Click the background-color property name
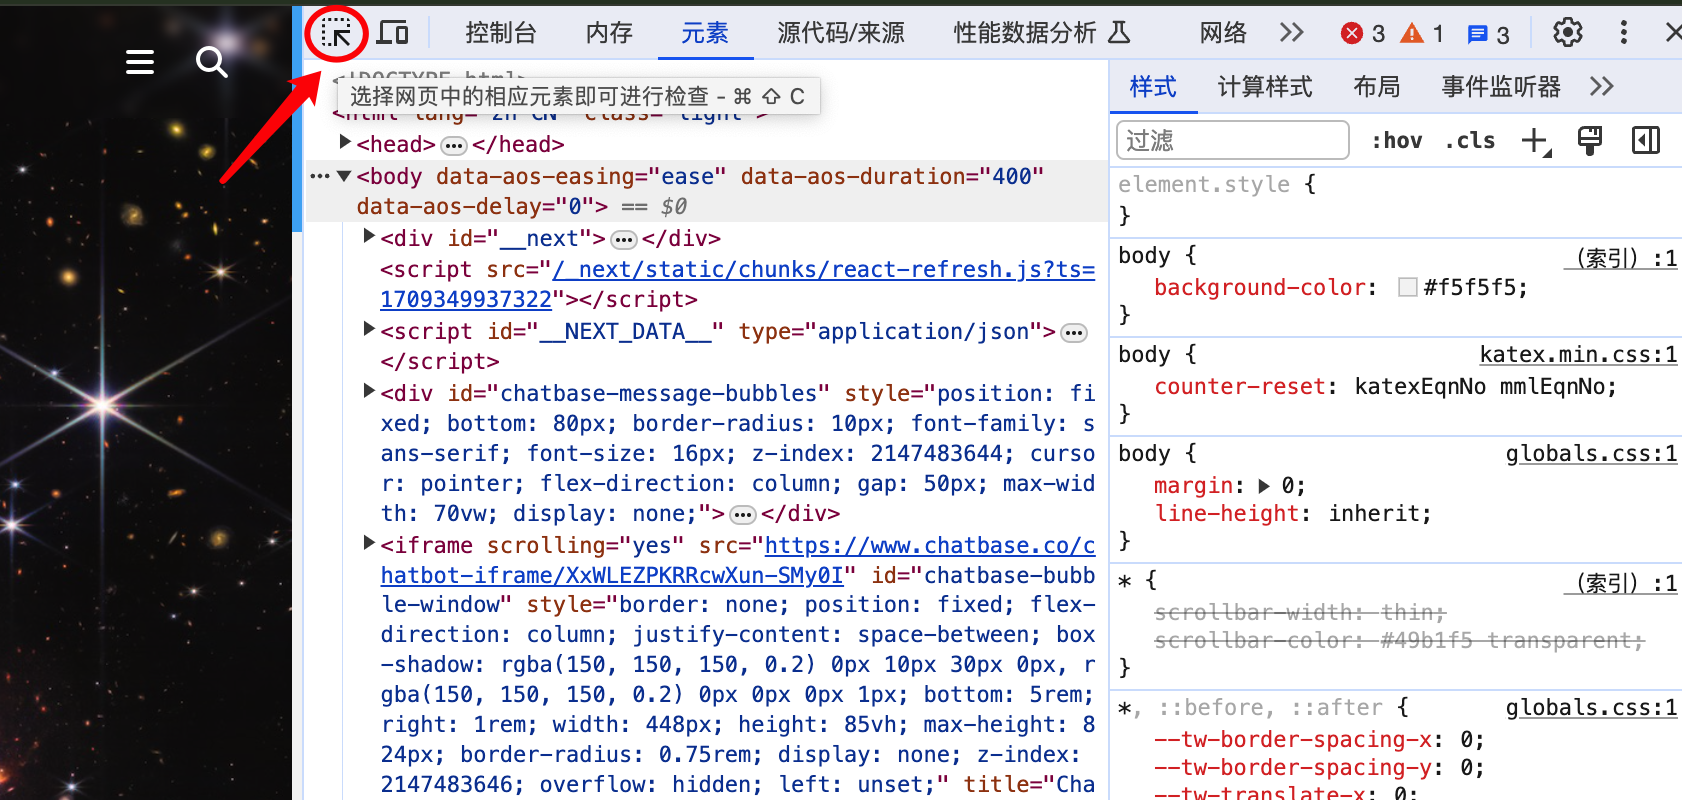Image resolution: width=1682 pixels, height=800 pixels. click(1260, 287)
